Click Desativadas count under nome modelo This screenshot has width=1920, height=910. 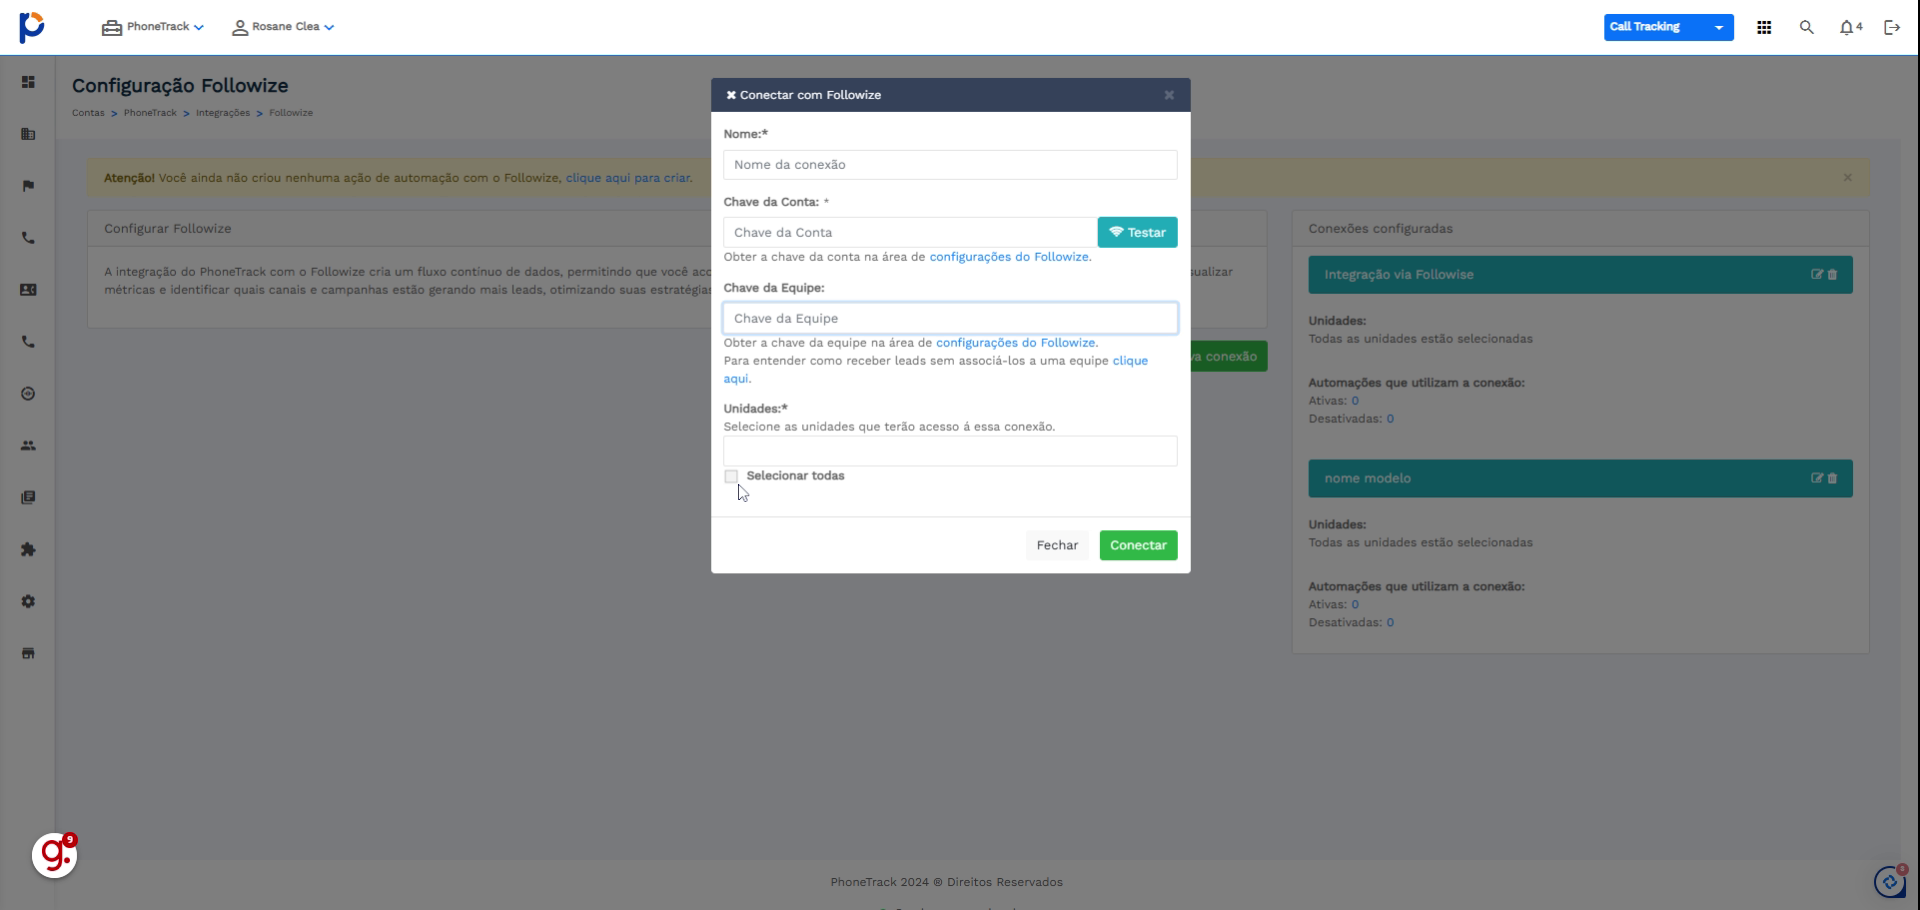click(1390, 623)
